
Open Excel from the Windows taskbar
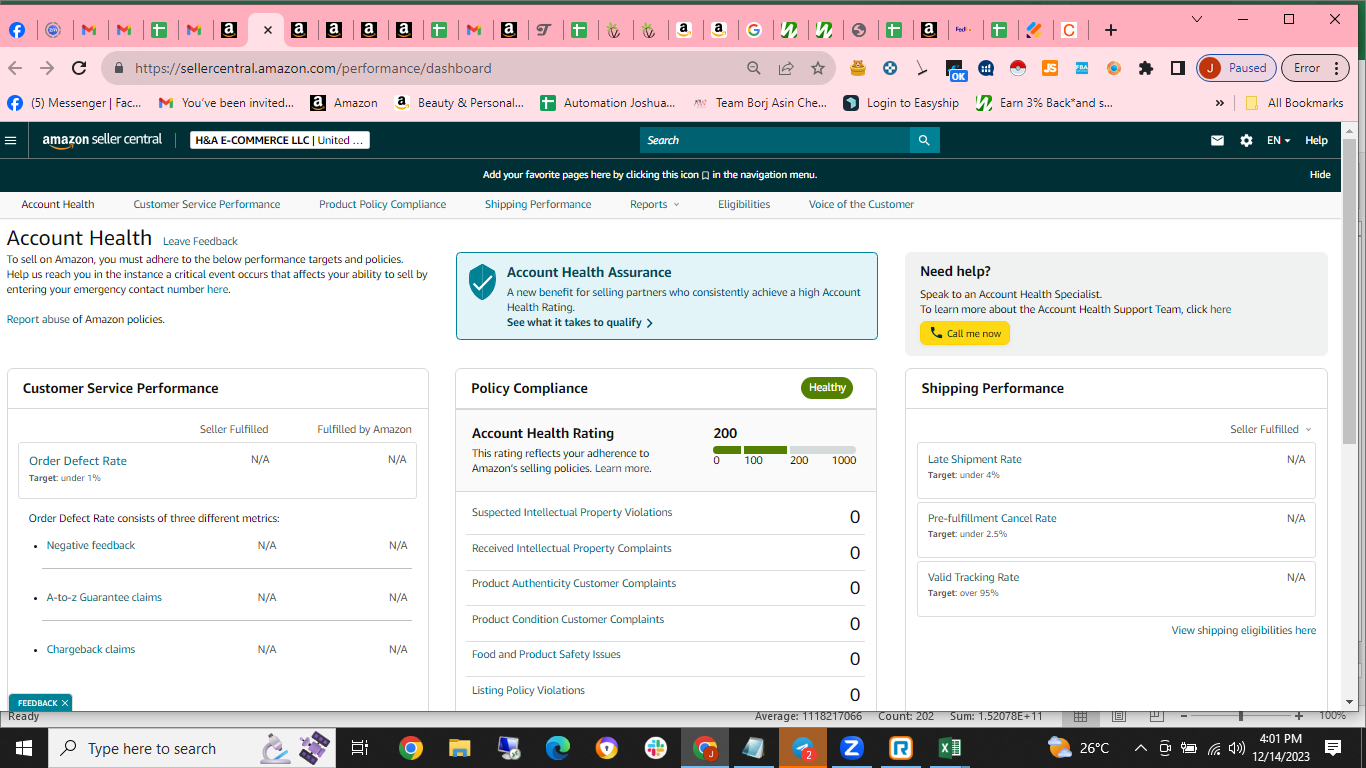950,748
